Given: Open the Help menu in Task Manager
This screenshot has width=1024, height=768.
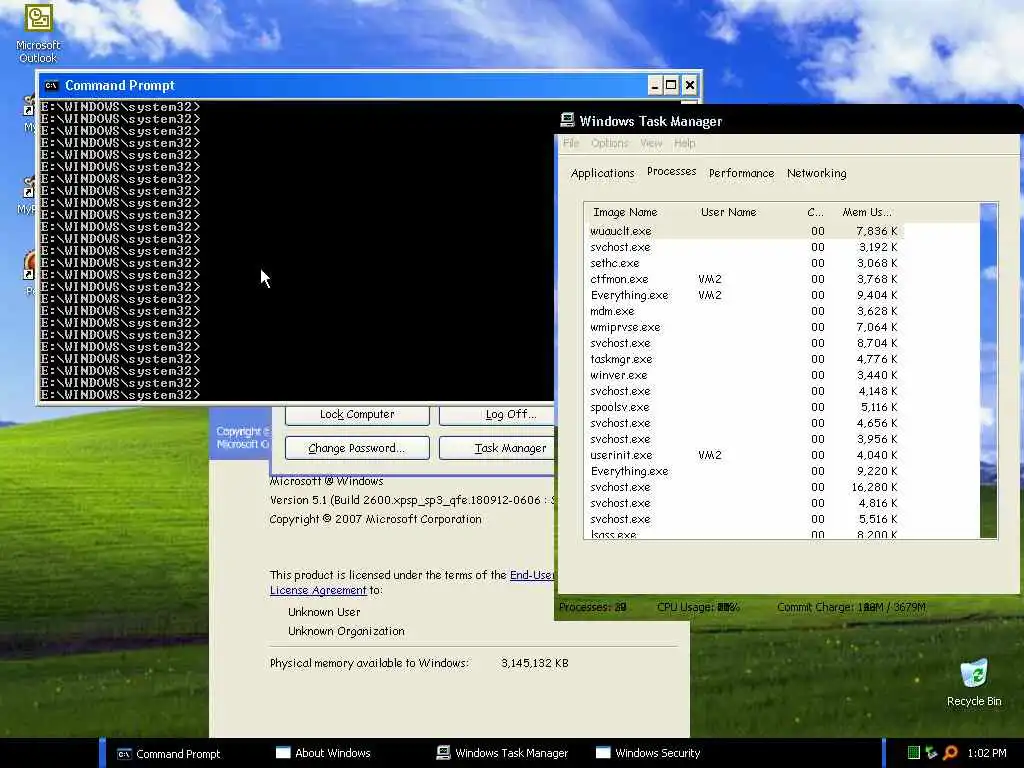Looking at the screenshot, I should [684, 143].
